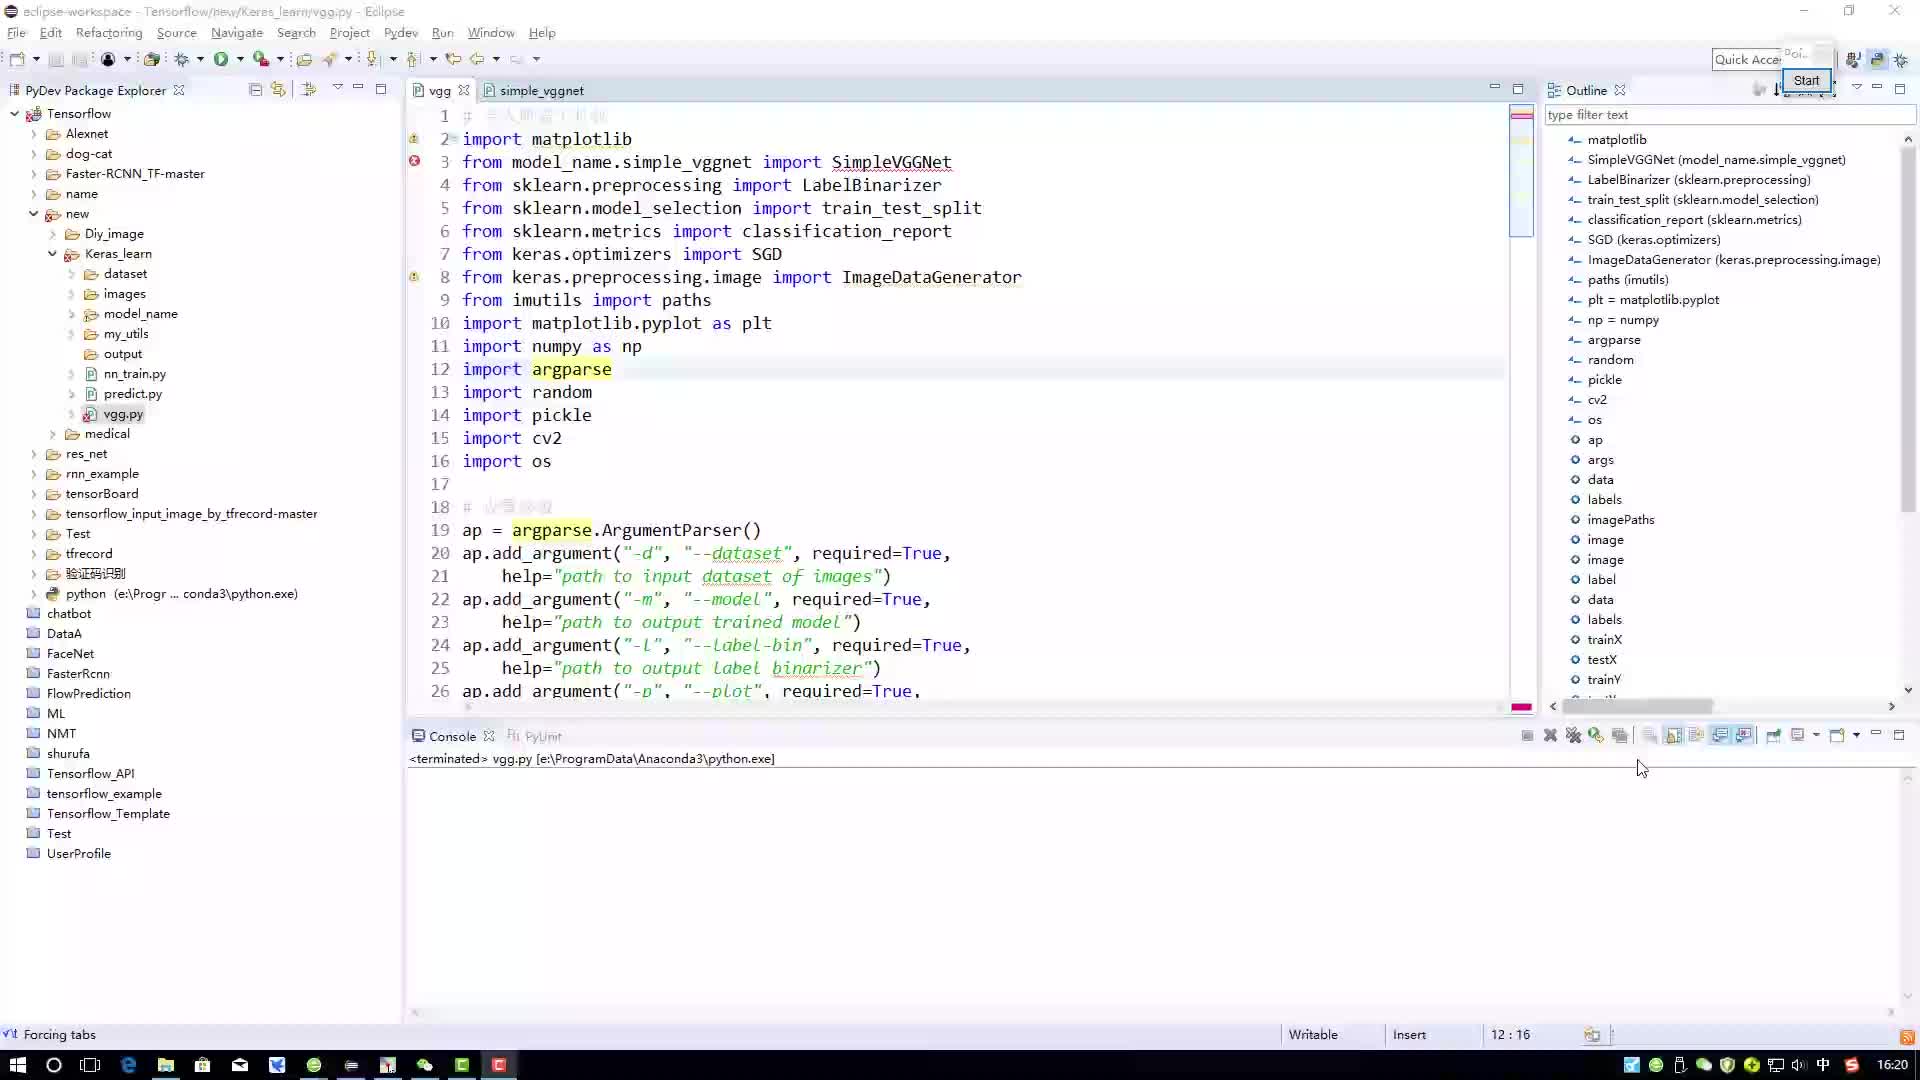This screenshot has width=1920, height=1080.
Task: Open WeChat from the taskbar
Action: point(425,1065)
